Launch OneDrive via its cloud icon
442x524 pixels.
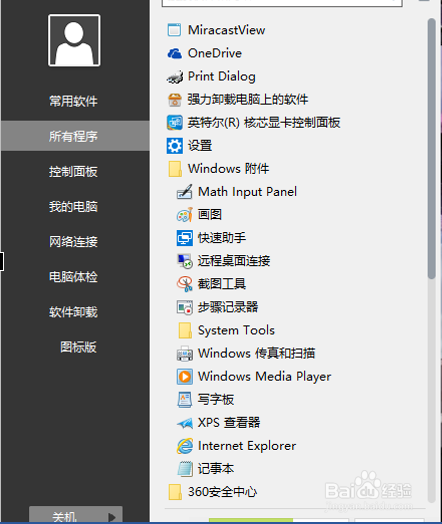click(174, 53)
